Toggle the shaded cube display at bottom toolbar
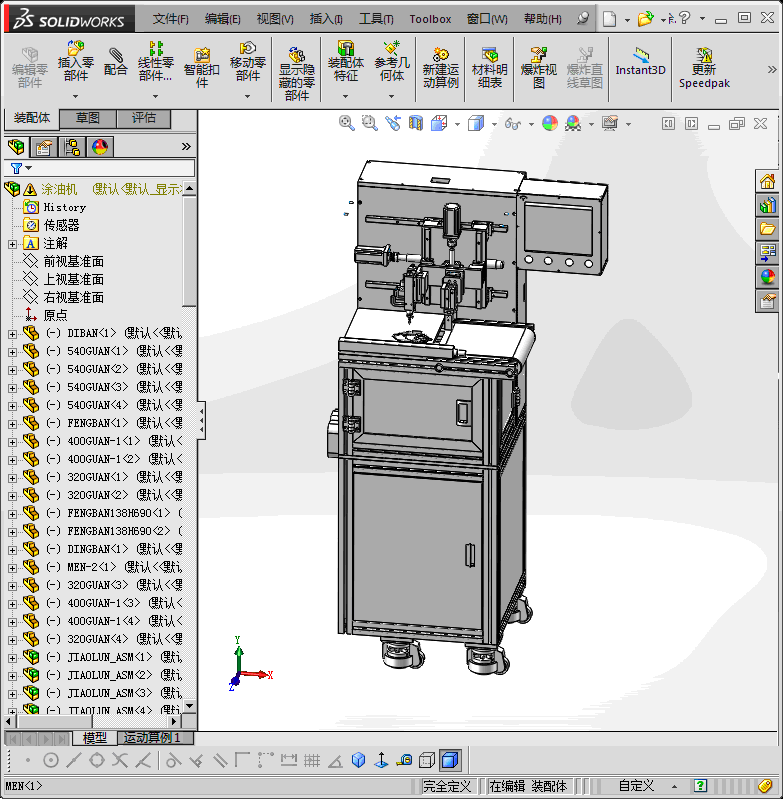The height and width of the screenshot is (799, 783). tap(450, 760)
